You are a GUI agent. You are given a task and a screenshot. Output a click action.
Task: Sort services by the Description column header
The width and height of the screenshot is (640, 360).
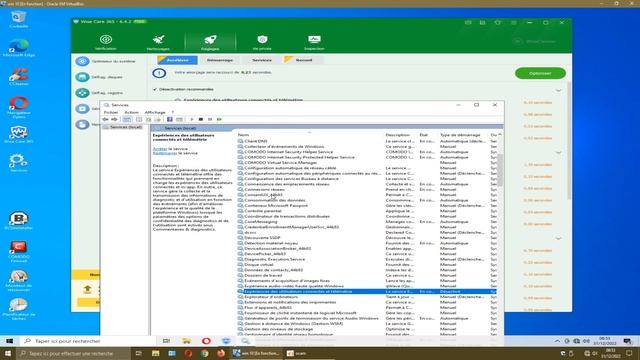398,135
